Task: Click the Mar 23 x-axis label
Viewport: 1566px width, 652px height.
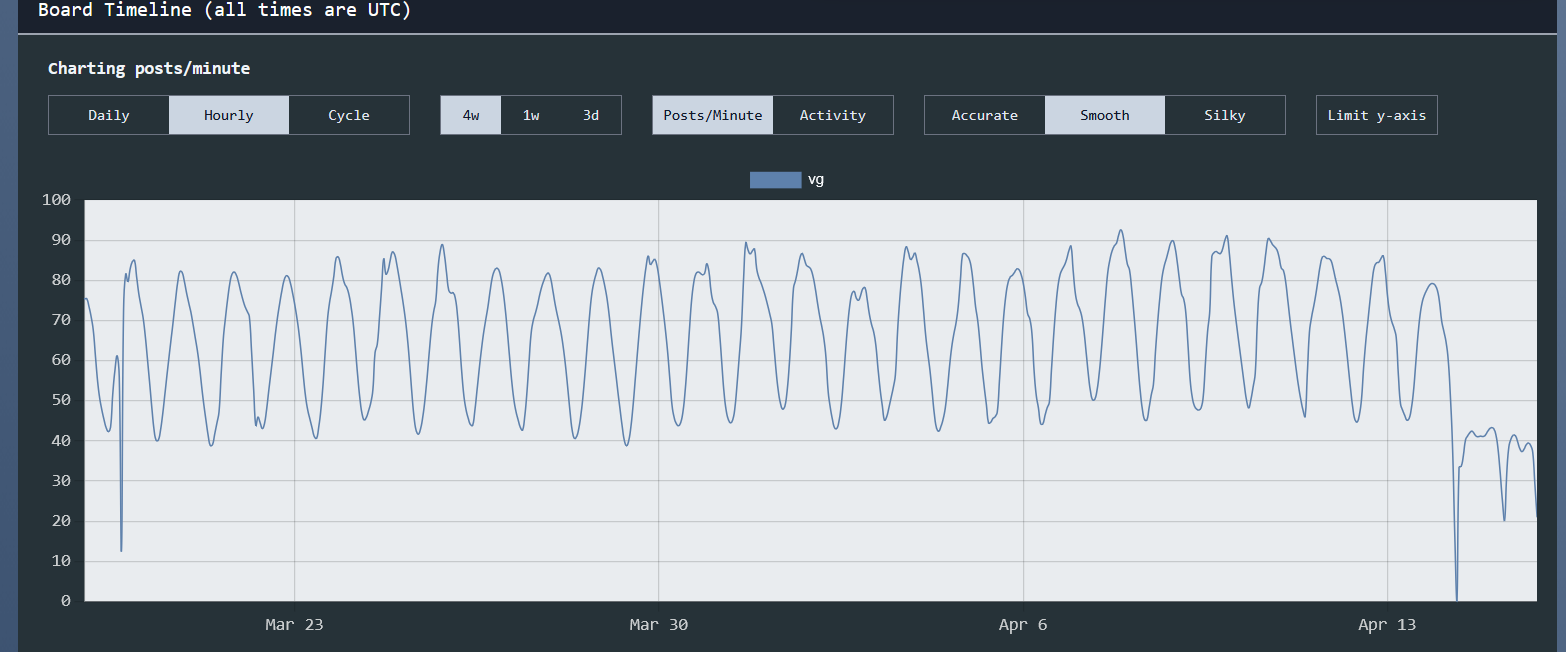Action: click(x=294, y=625)
